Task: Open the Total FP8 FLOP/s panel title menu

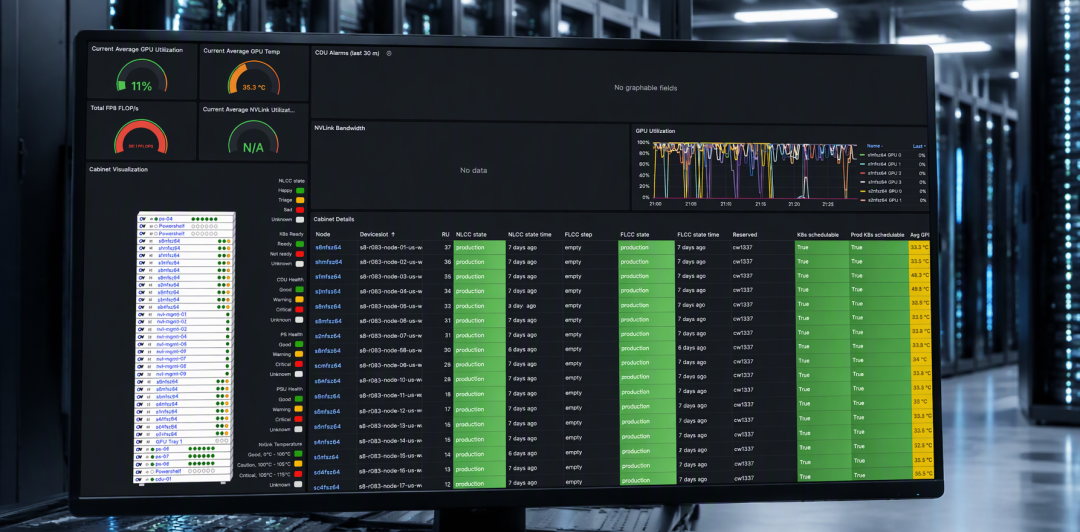Action: click(114, 108)
